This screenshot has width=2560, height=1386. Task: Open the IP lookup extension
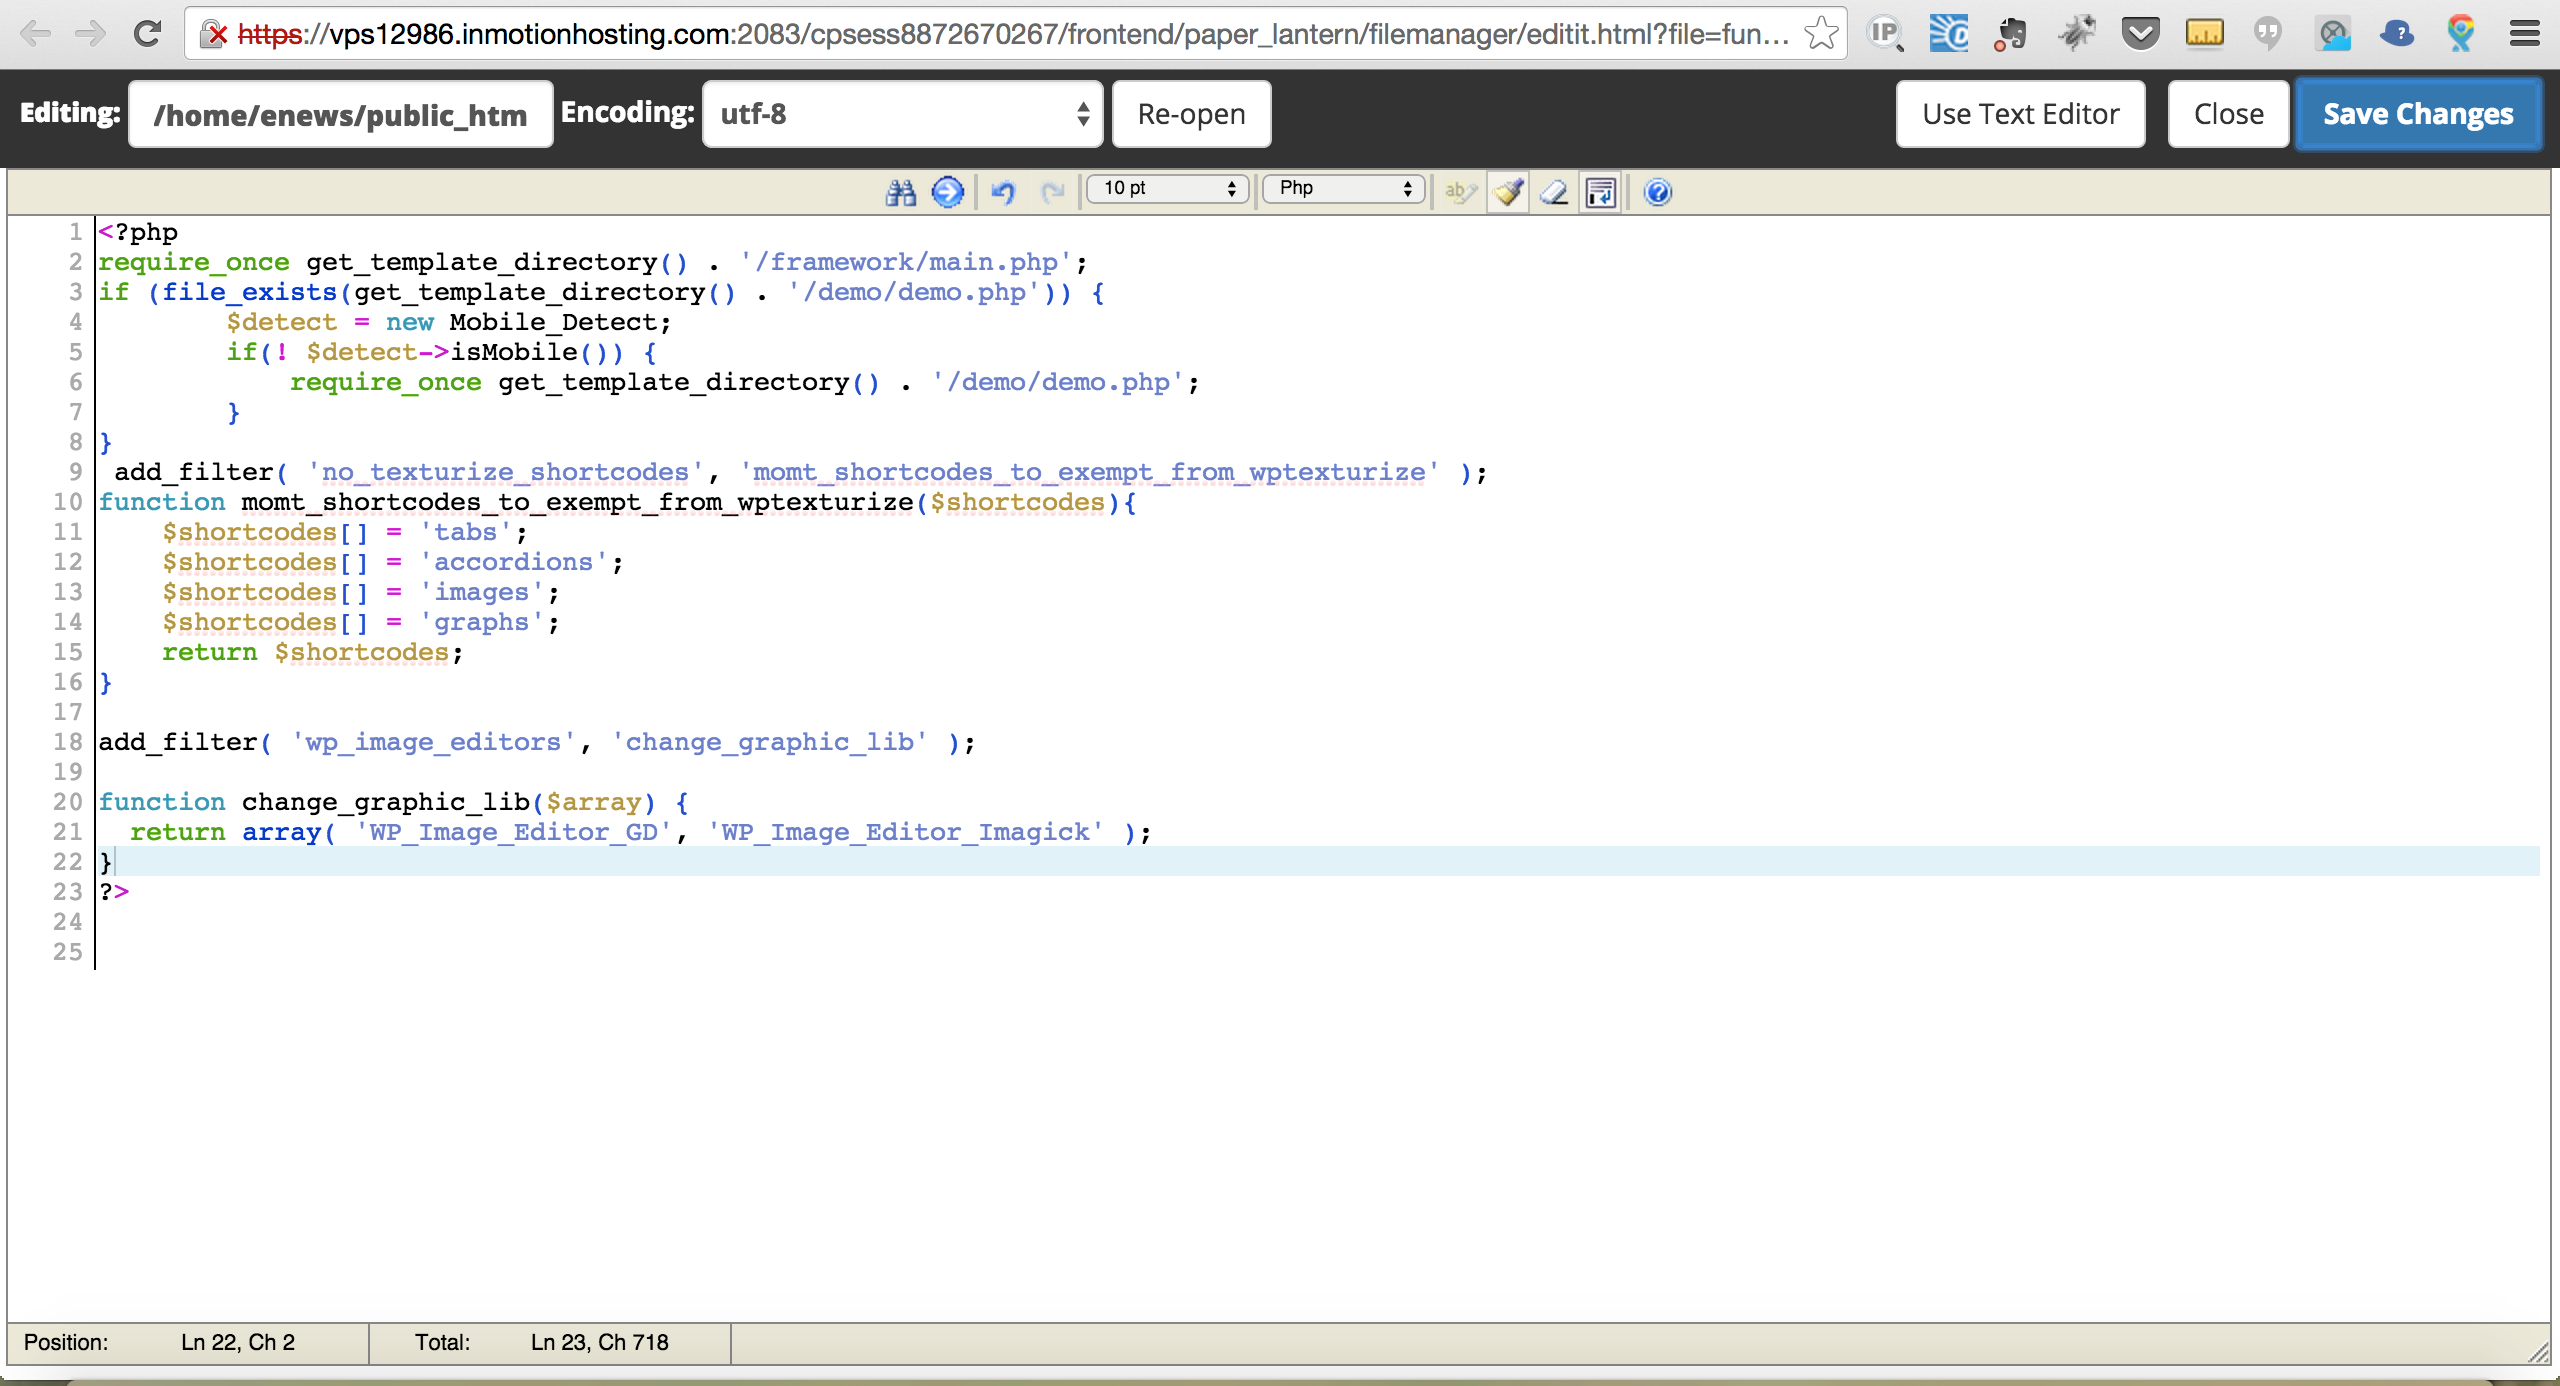[1886, 34]
